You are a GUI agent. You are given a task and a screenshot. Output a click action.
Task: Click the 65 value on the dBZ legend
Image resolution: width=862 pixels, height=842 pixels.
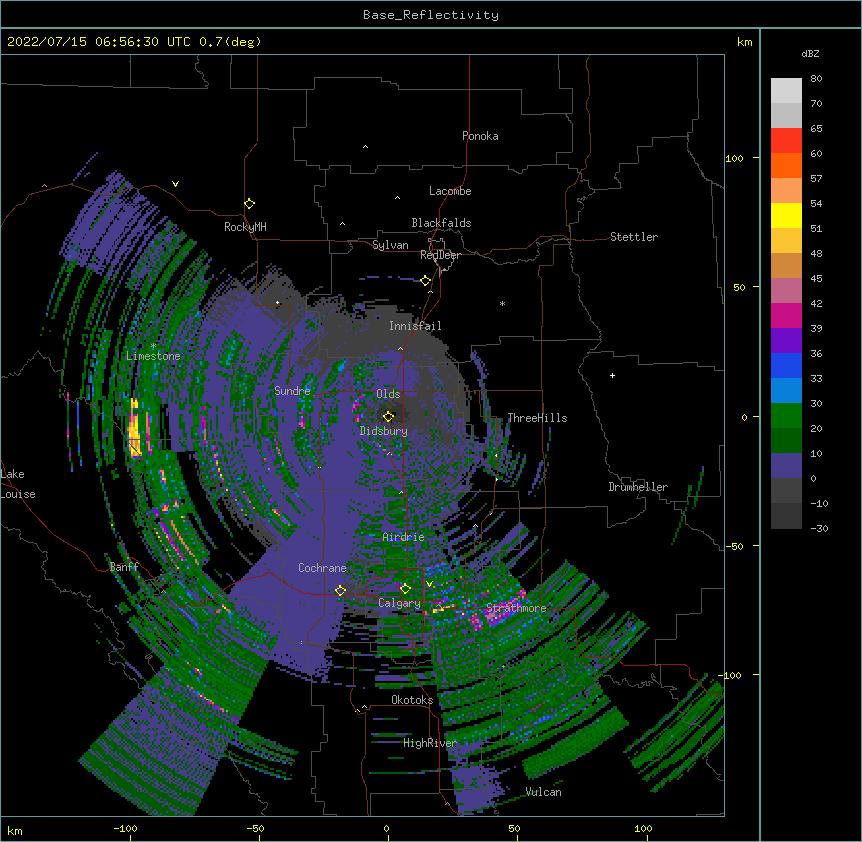coord(816,129)
